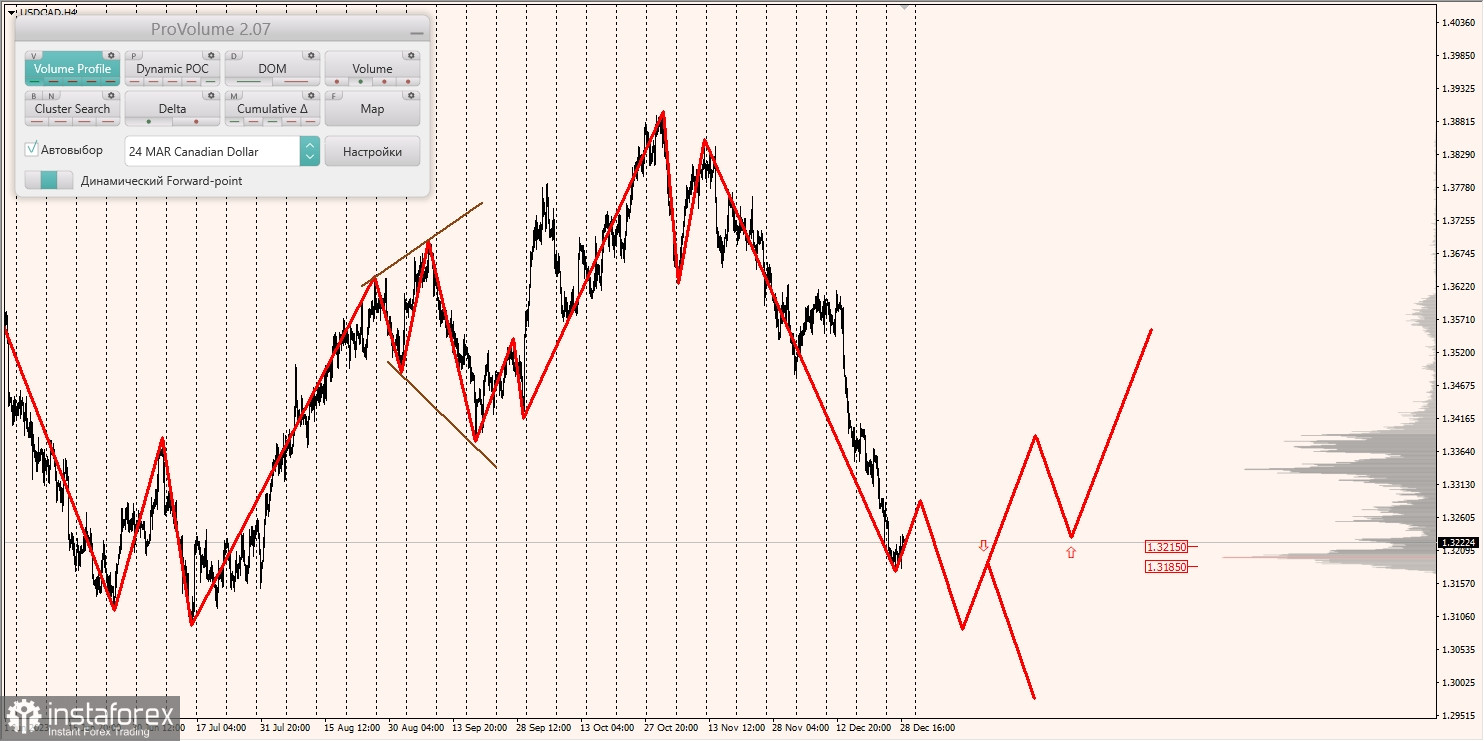The image size is (1484, 741).
Task: Open settings gear on Cumulative Δ button
Action: [x=311, y=95]
